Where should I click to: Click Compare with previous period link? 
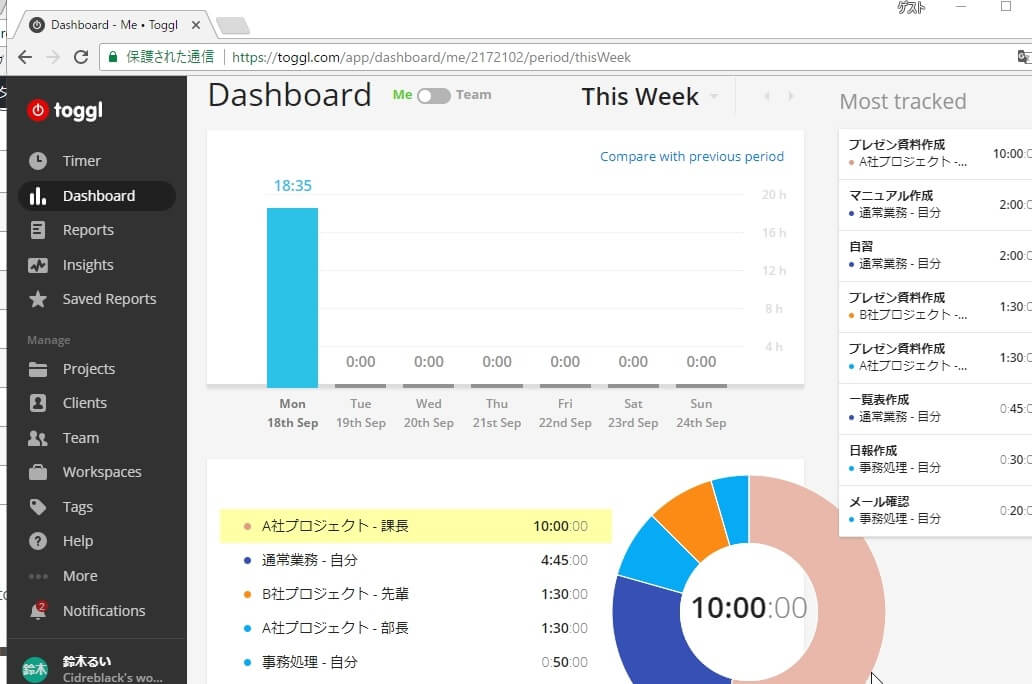click(691, 157)
